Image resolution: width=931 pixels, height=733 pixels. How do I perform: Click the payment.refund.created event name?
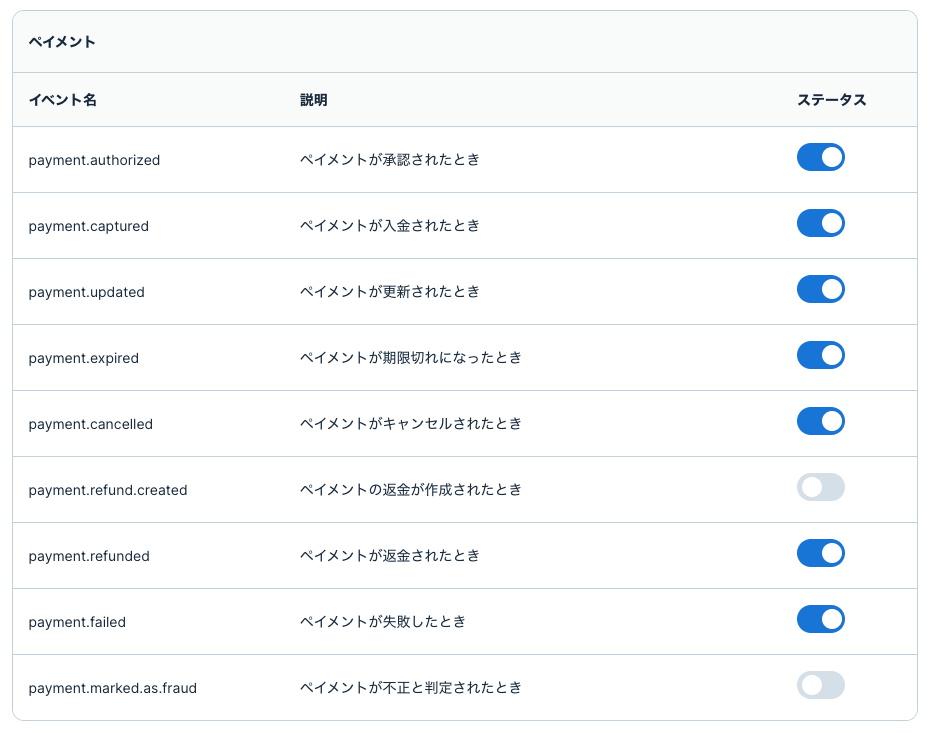(108, 490)
